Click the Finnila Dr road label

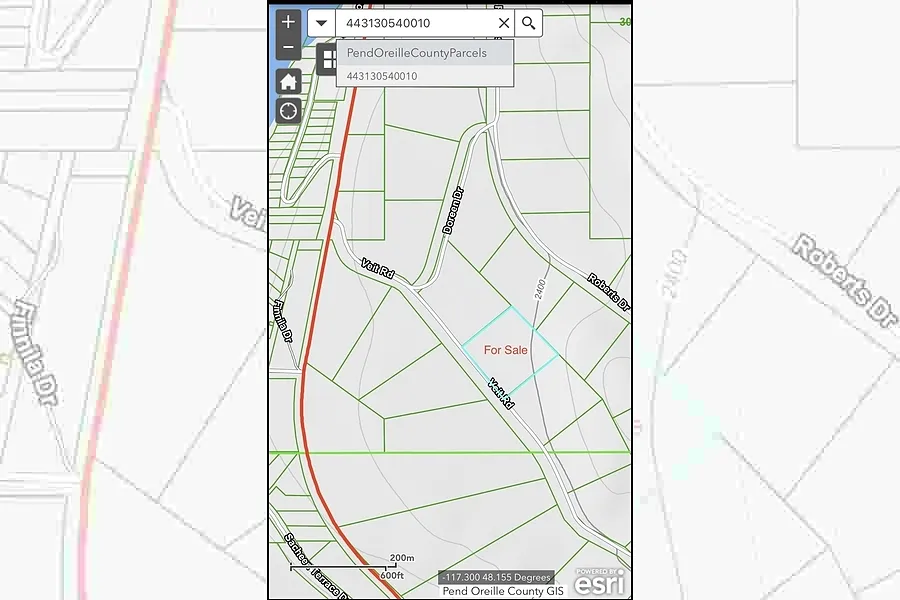point(283,322)
